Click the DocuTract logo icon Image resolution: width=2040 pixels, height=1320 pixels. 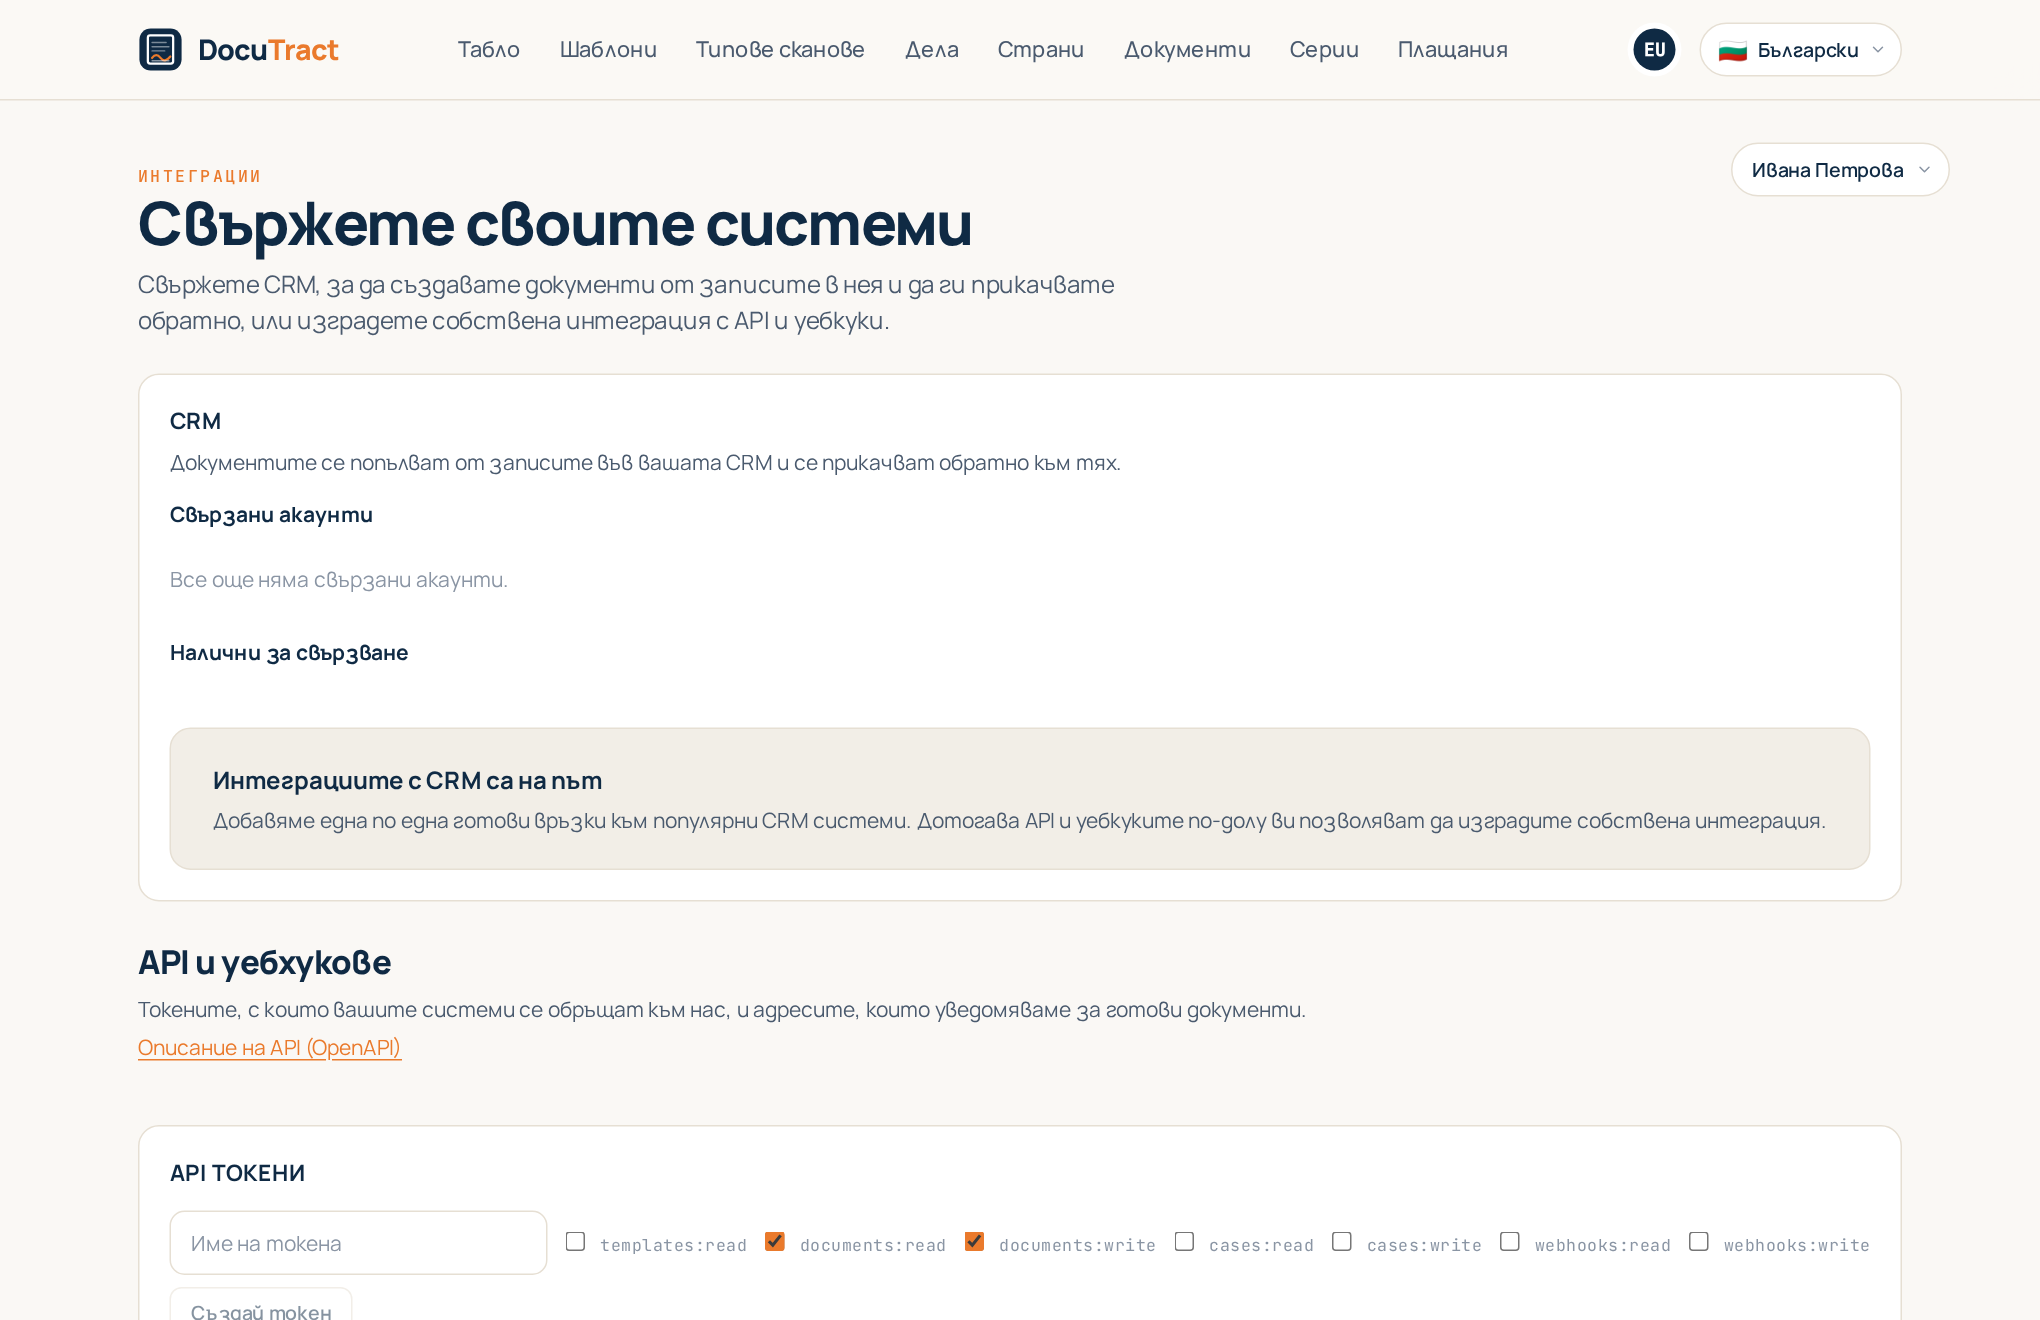point(160,49)
